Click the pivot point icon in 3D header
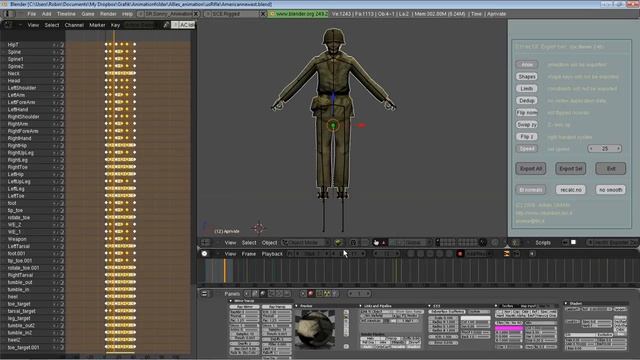Screen dimensions: 640x360 pyautogui.click(x=353, y=242)
